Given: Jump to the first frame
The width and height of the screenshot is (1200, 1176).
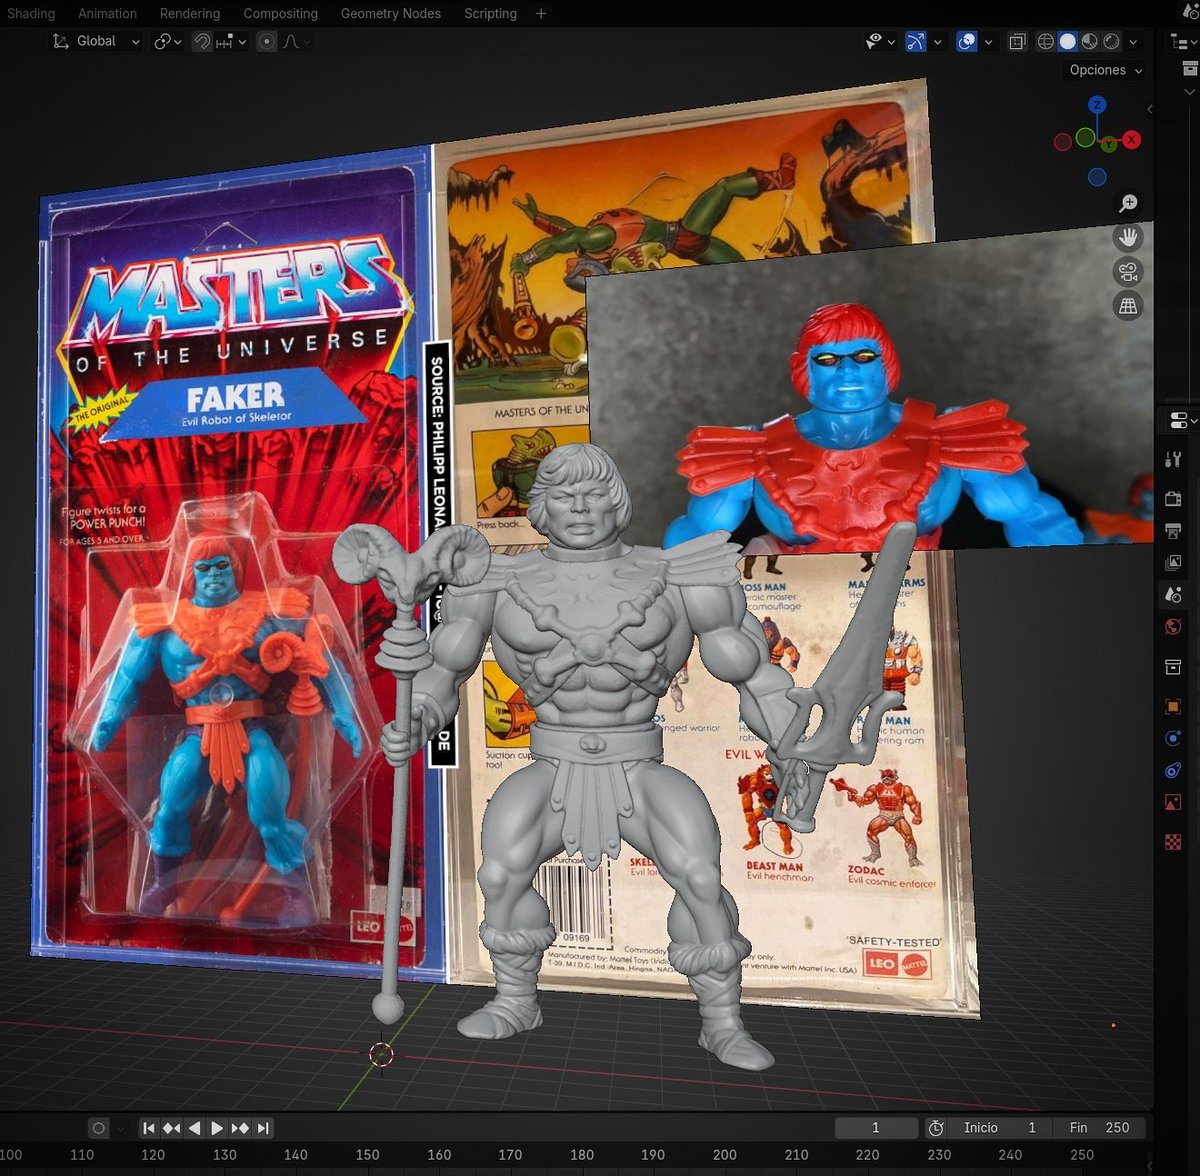Looking at the screenshot, I should 149,1128.
